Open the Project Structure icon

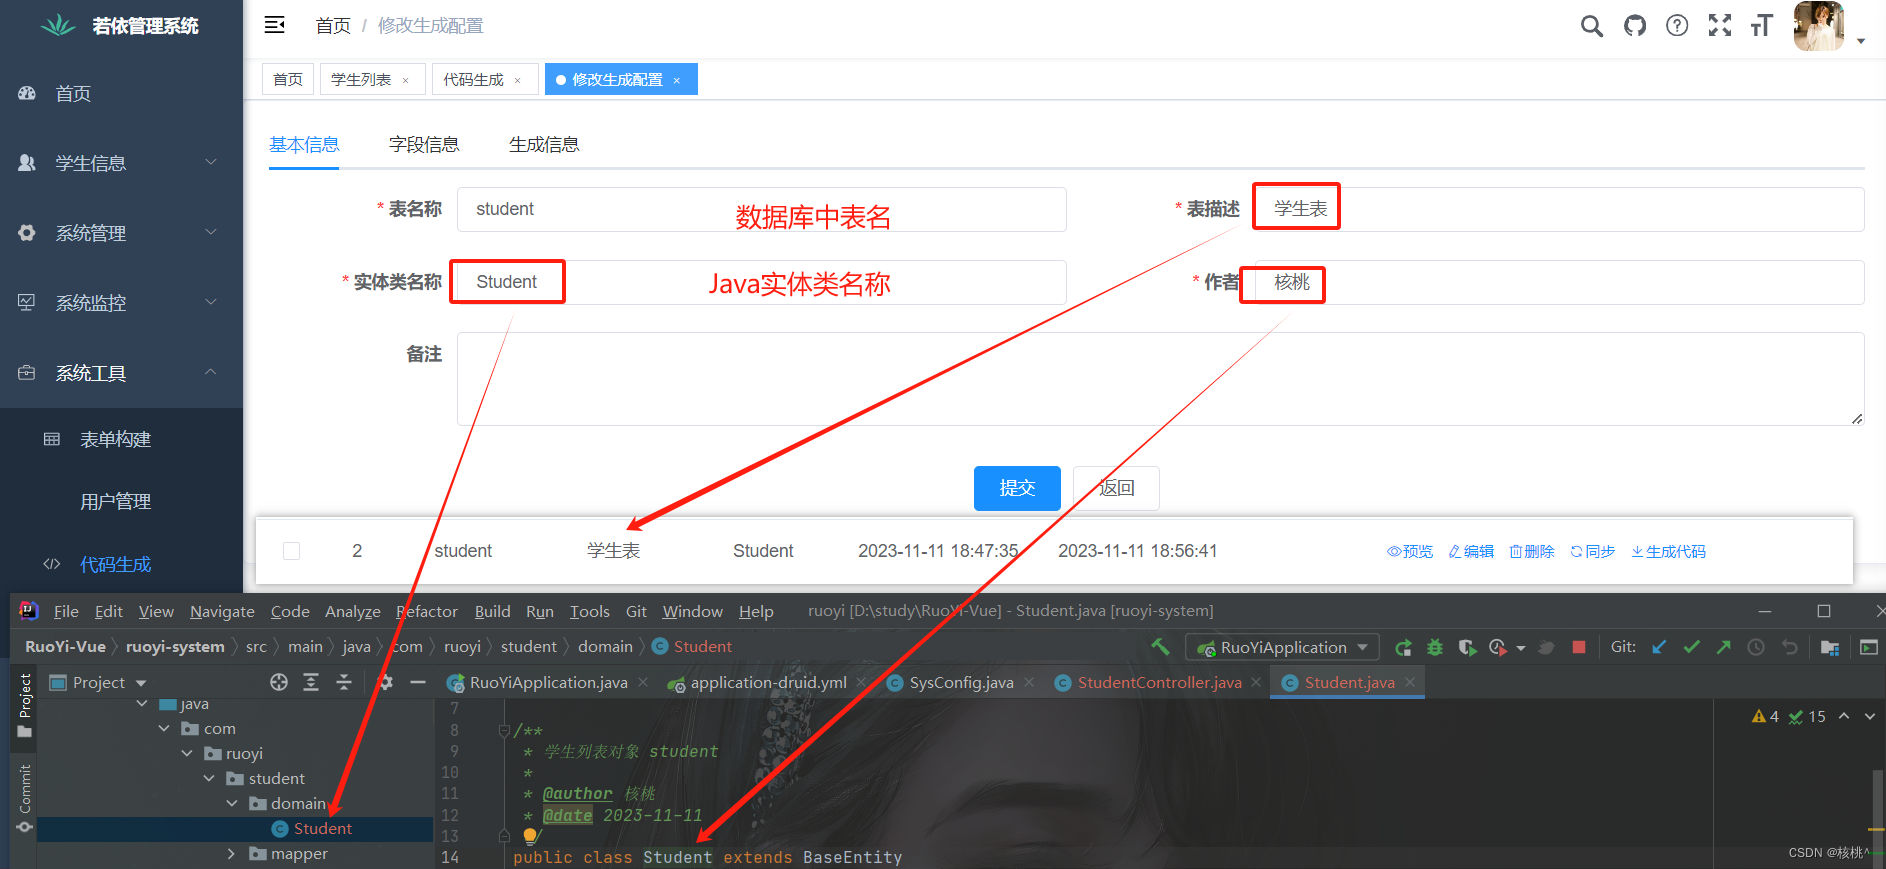pos(1830,647)
